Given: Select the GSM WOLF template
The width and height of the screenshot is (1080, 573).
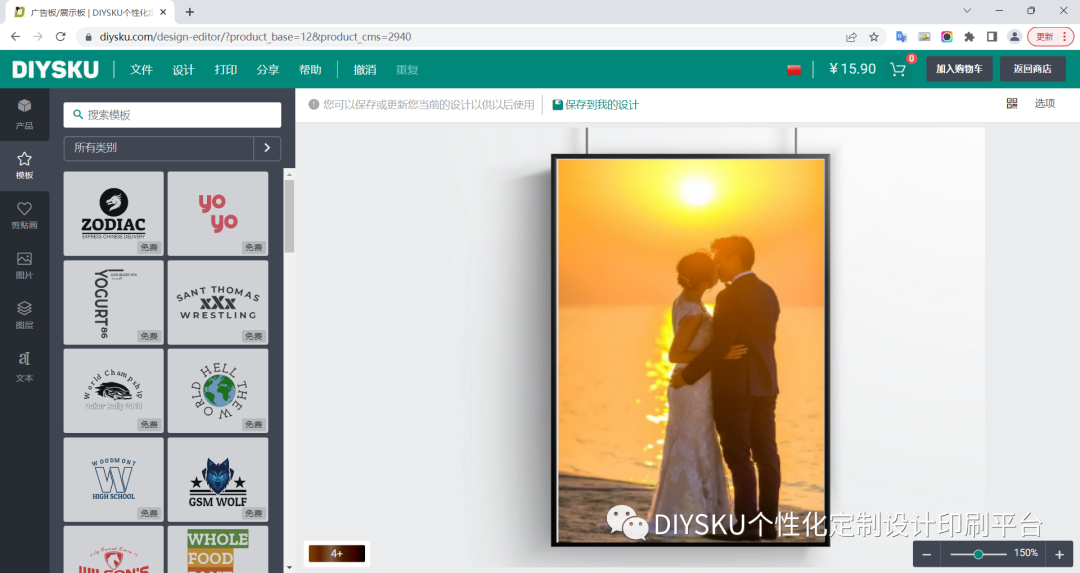Looking at the screenshot, I should tap(218, 479).
